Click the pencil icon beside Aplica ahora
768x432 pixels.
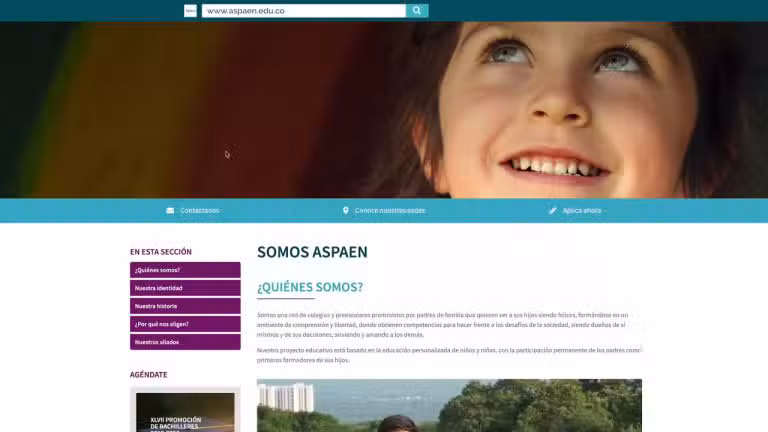553,211
